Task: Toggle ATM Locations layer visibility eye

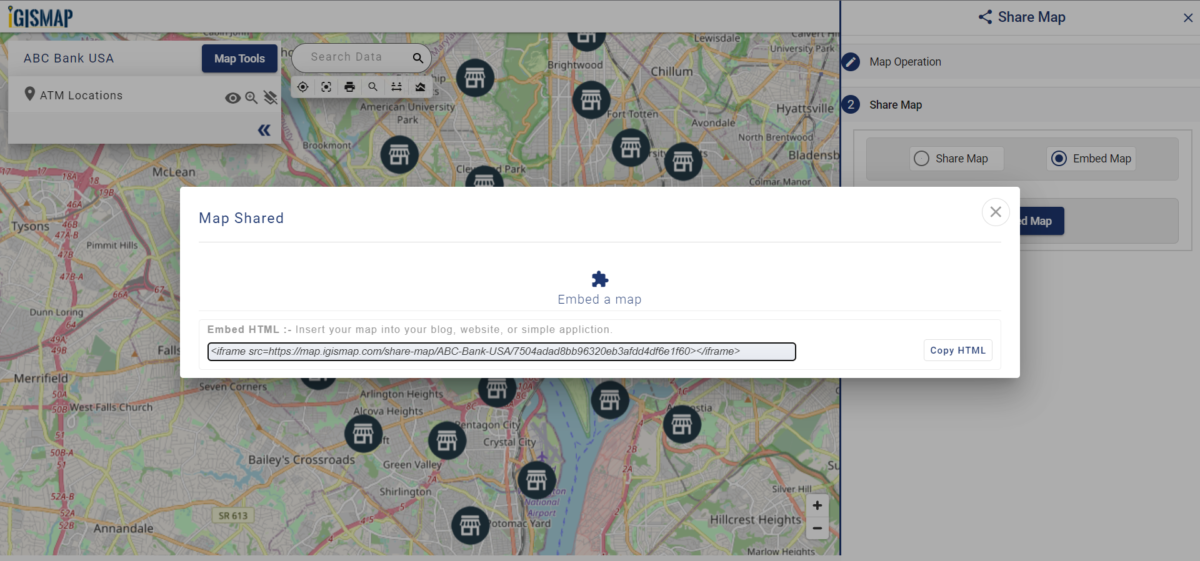Action: [232, 98]
